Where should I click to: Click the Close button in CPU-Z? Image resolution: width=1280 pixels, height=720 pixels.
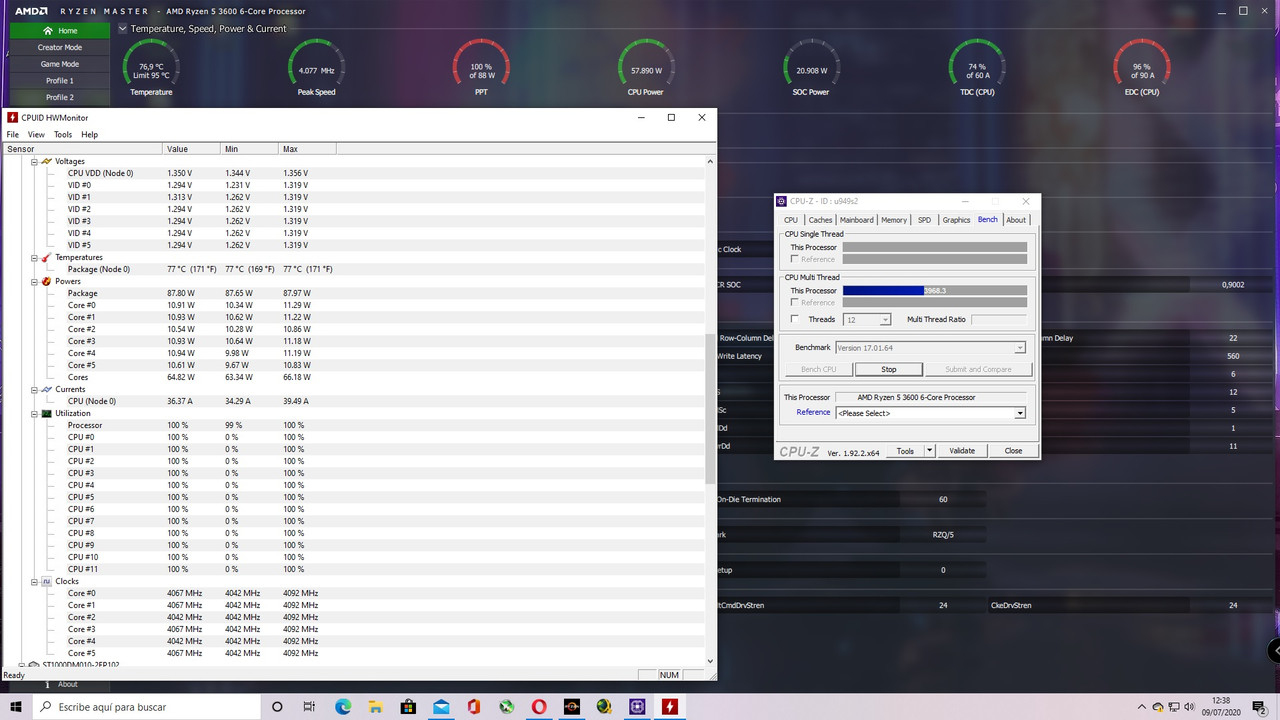tap(1013, 451)
